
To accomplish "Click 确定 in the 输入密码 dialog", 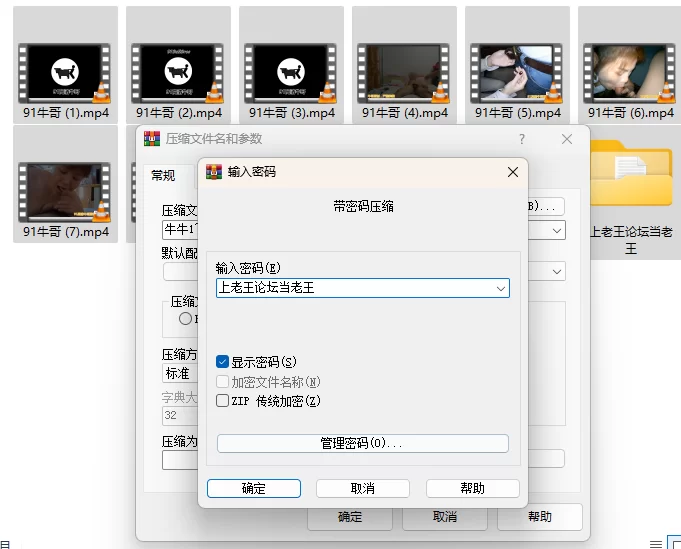I will tap(254, 489).
